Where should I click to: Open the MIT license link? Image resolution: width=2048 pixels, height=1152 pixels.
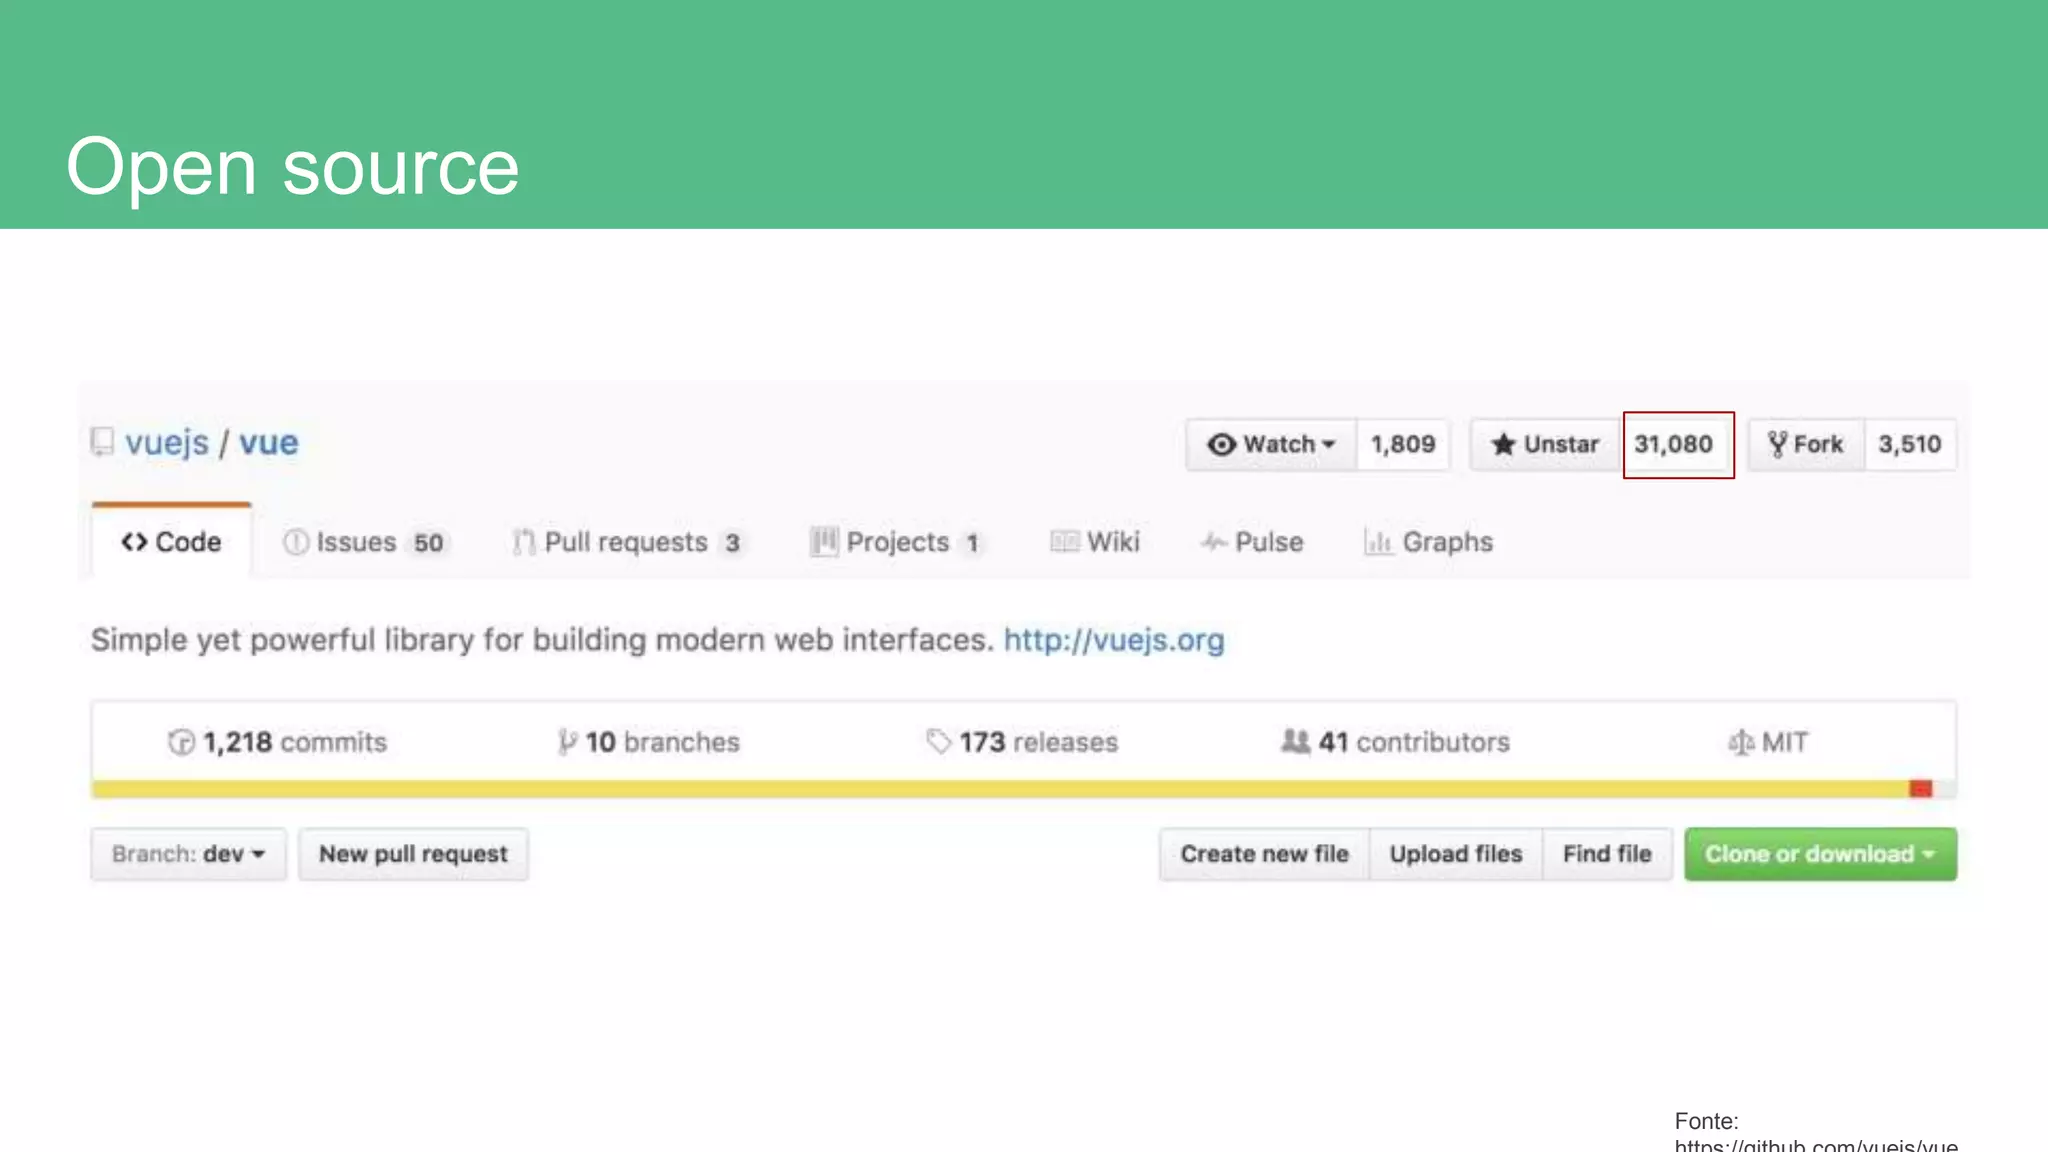click(1768, 742)
